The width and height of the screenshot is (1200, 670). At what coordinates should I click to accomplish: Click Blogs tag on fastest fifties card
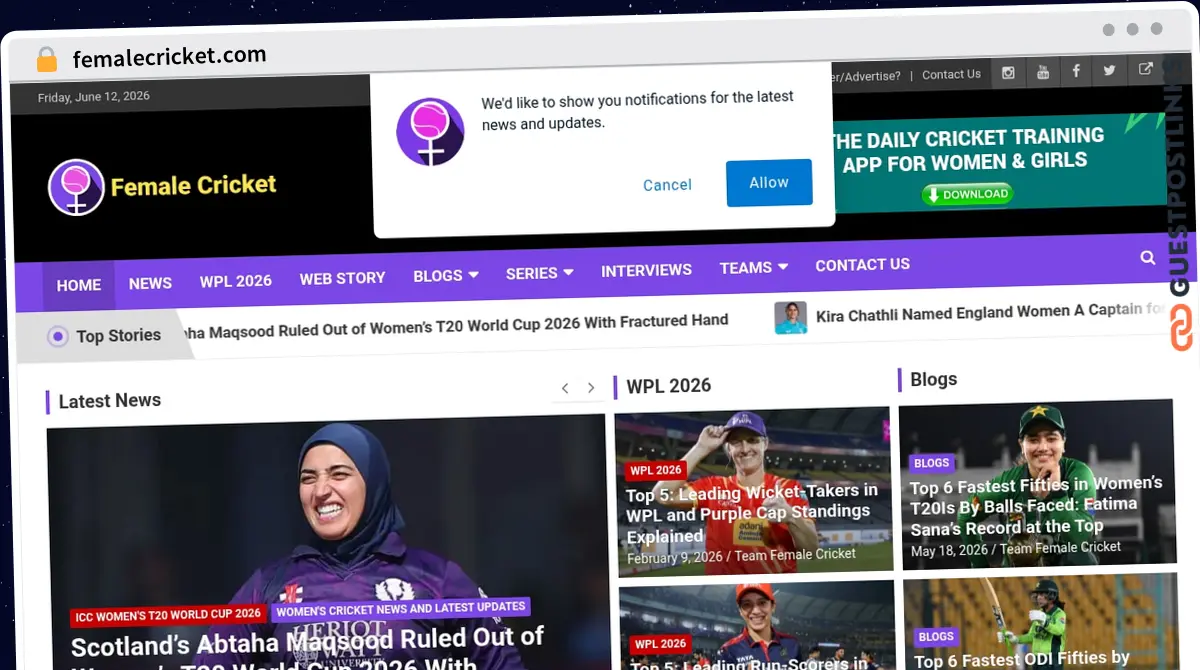(932, 463)
